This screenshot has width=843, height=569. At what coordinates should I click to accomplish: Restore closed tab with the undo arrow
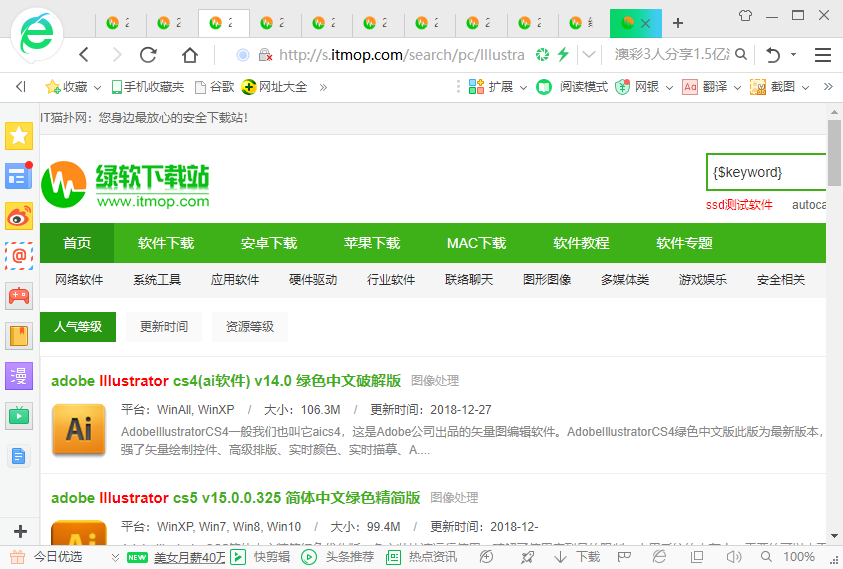coord(773,54)
